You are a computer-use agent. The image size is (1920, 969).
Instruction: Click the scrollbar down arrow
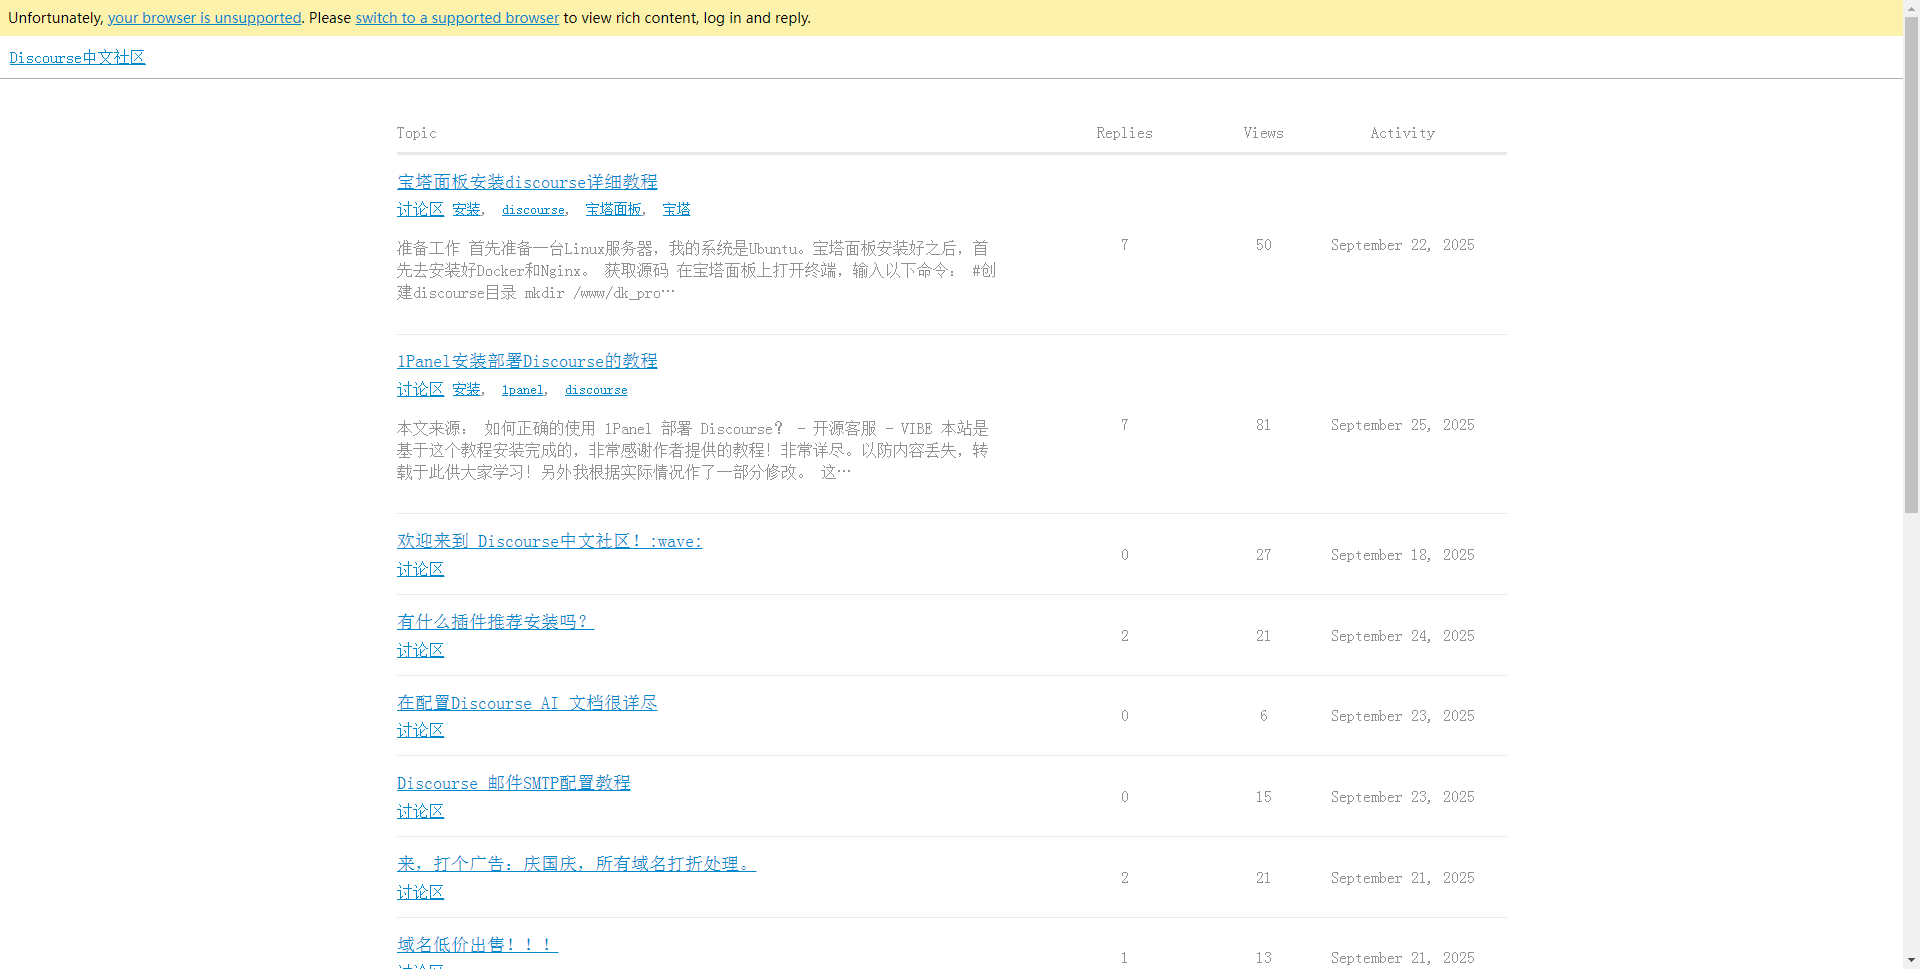click(1911, 960)
